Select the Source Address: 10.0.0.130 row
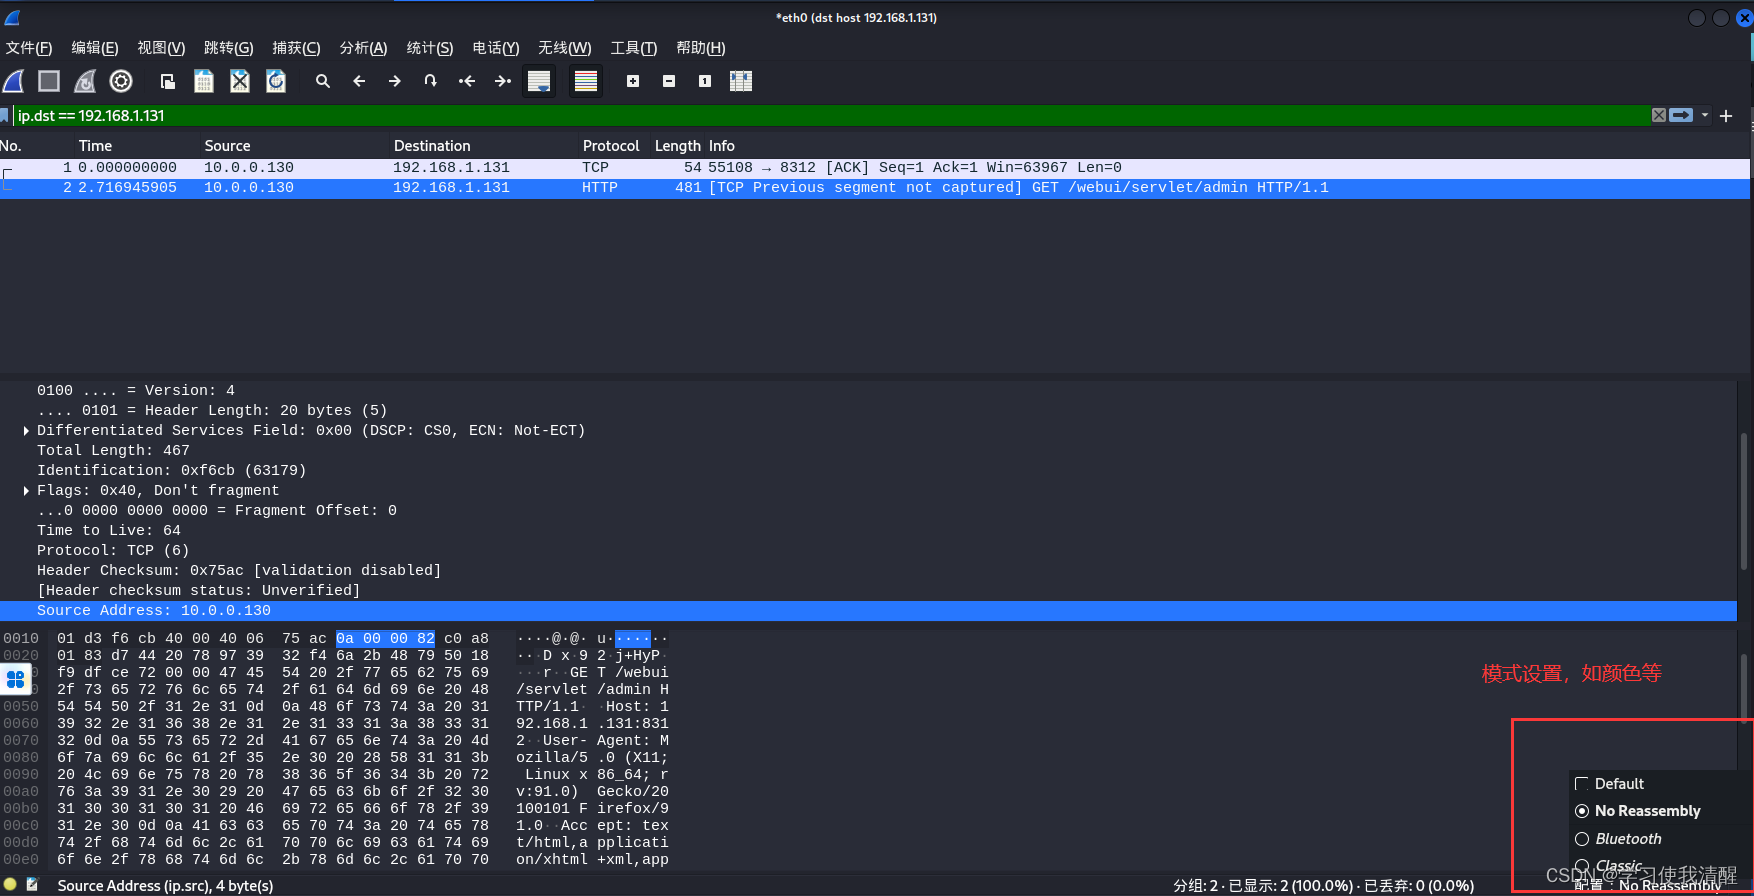 (868, 611)
